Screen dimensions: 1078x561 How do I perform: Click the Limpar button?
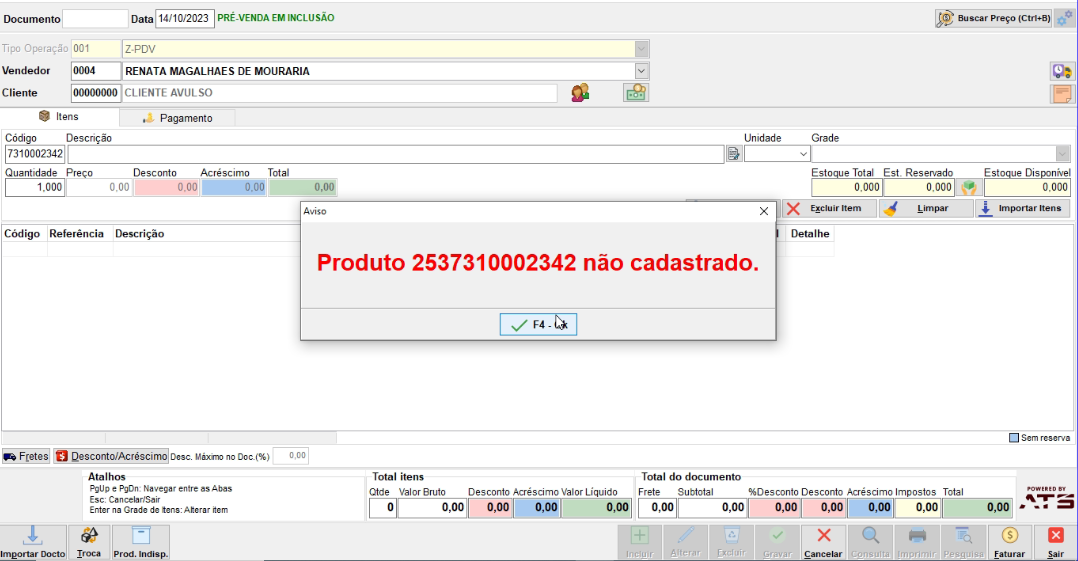pos(925,208)
